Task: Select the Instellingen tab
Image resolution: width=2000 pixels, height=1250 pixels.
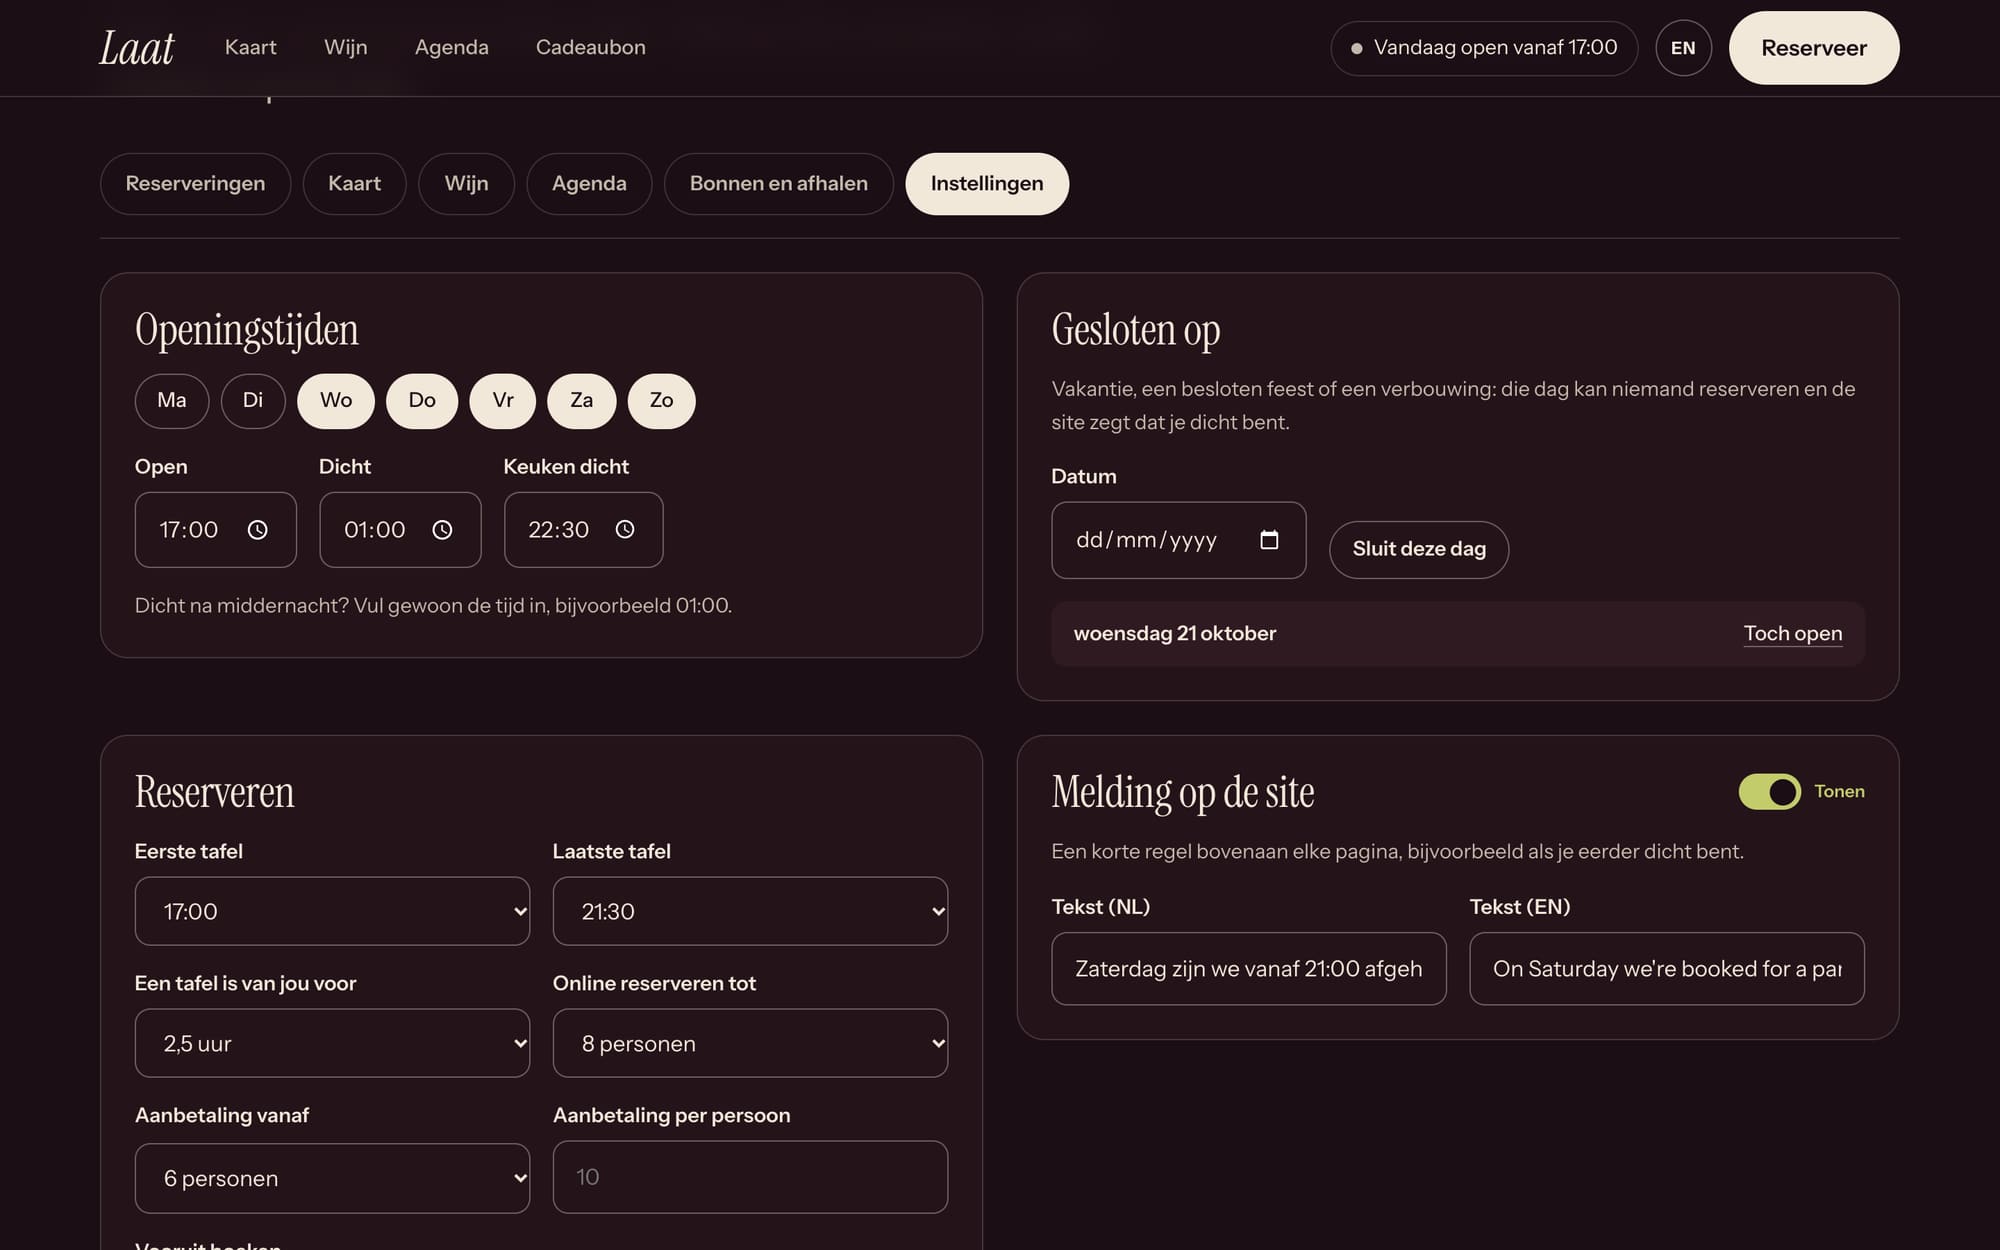Action: click(987, 184)
